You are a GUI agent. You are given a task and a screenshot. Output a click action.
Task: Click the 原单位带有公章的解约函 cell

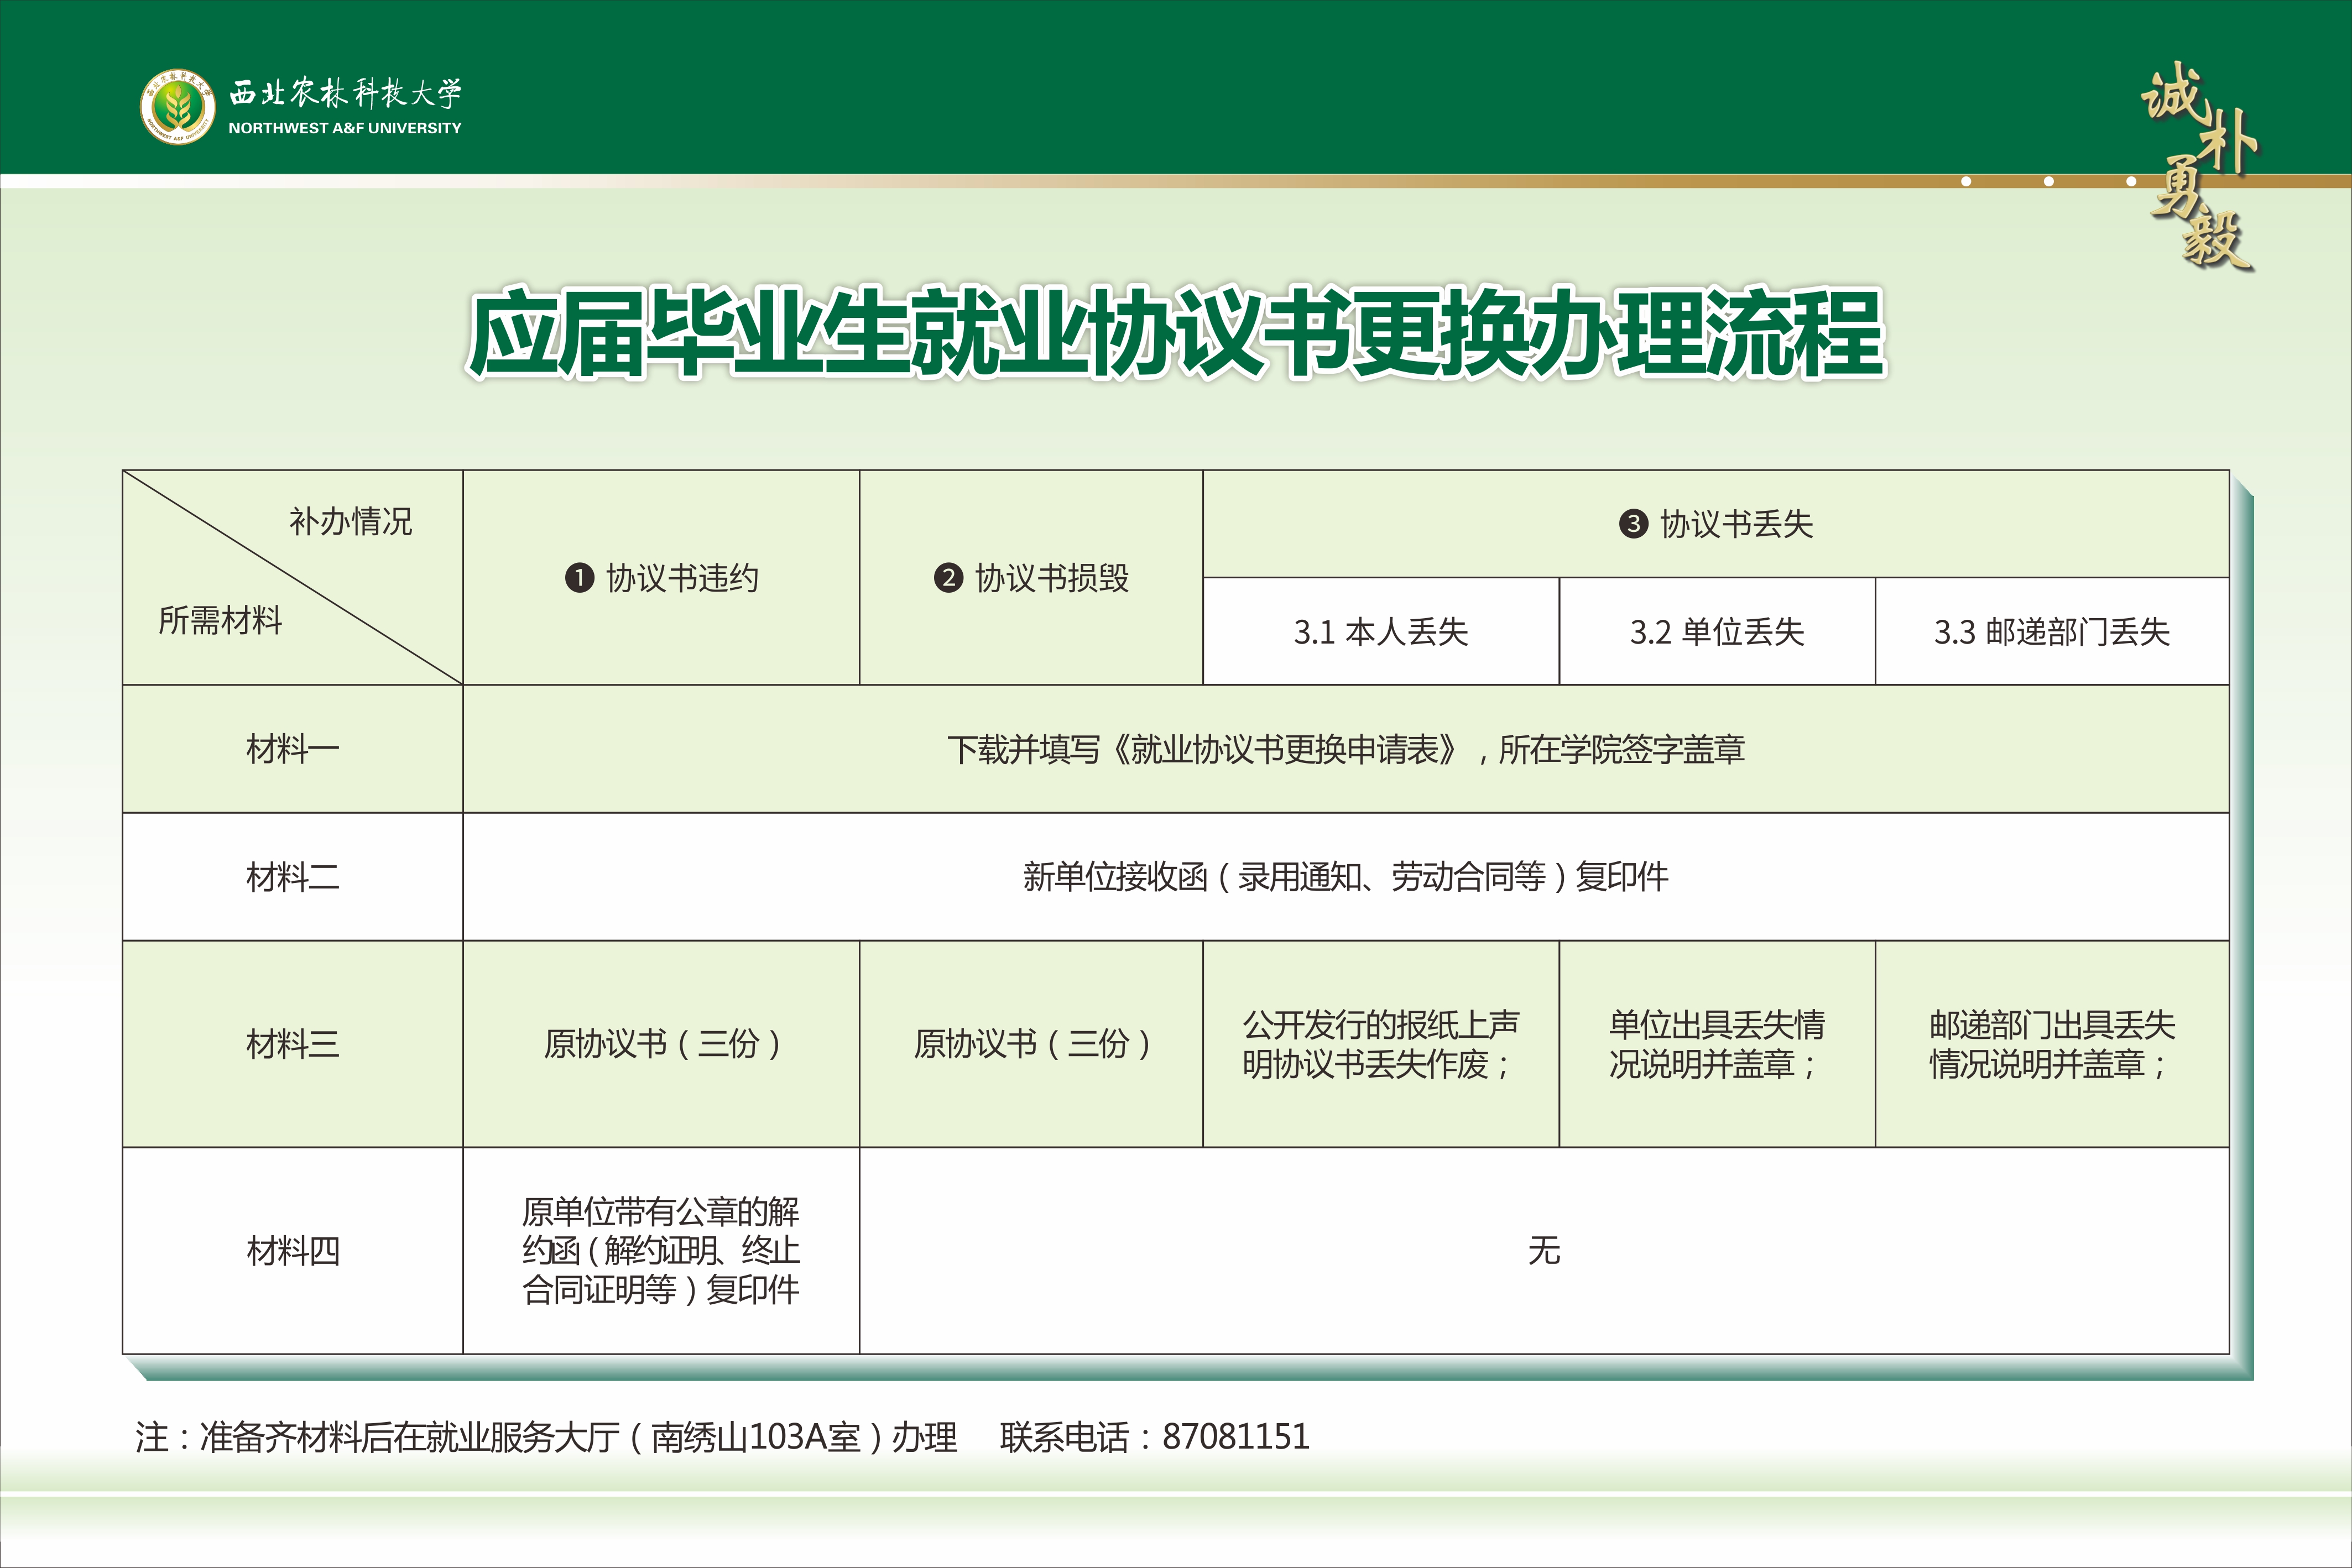click(x=660, y=1250)
